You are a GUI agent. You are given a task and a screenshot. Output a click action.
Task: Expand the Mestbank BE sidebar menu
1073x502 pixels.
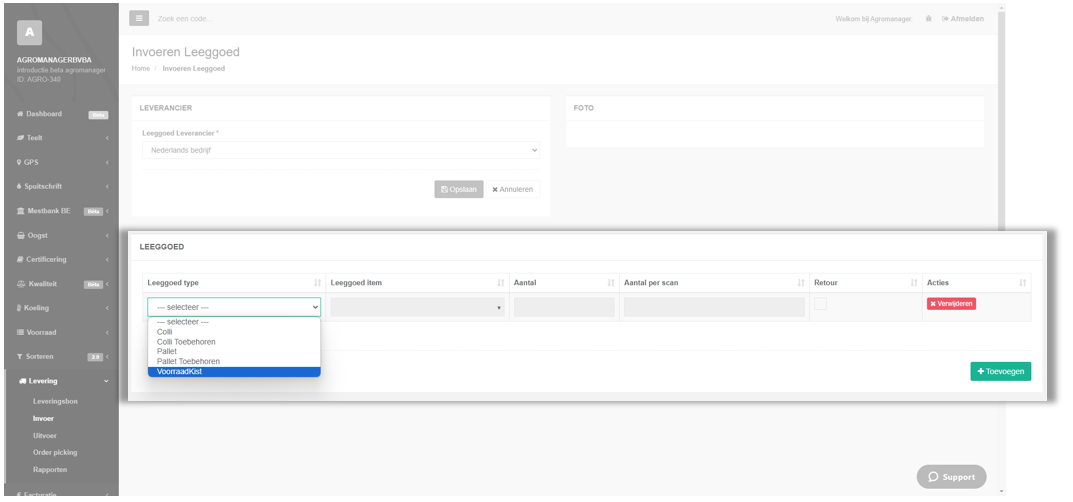[62, 211]
